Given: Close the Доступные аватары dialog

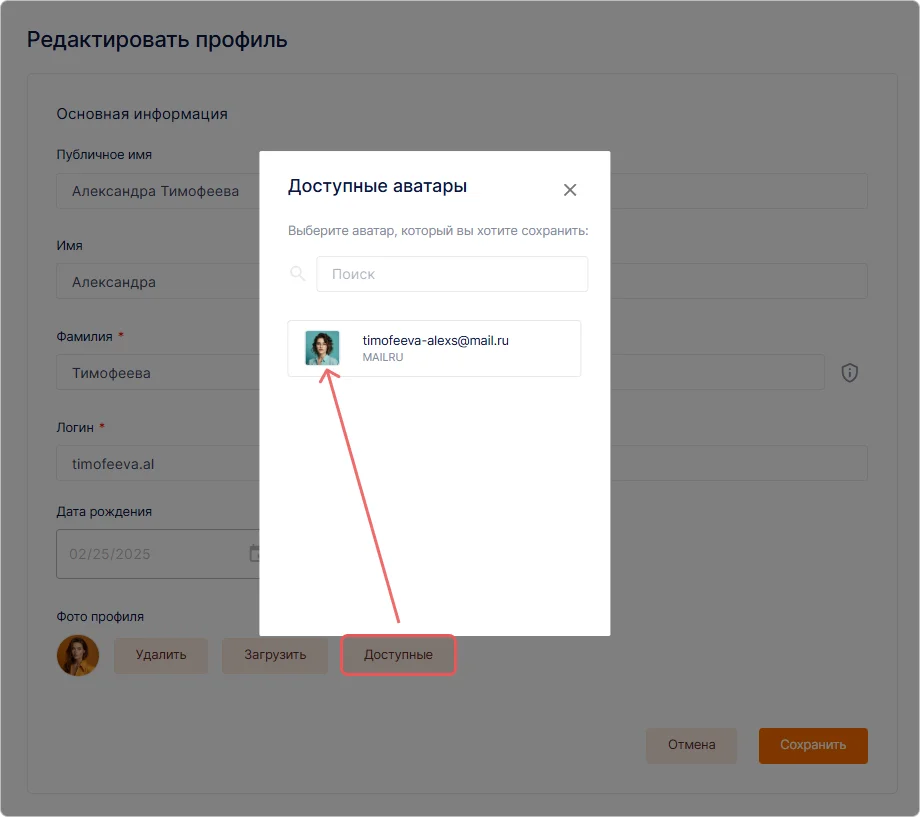Looking at the screenshot, I should pos(570,190).
